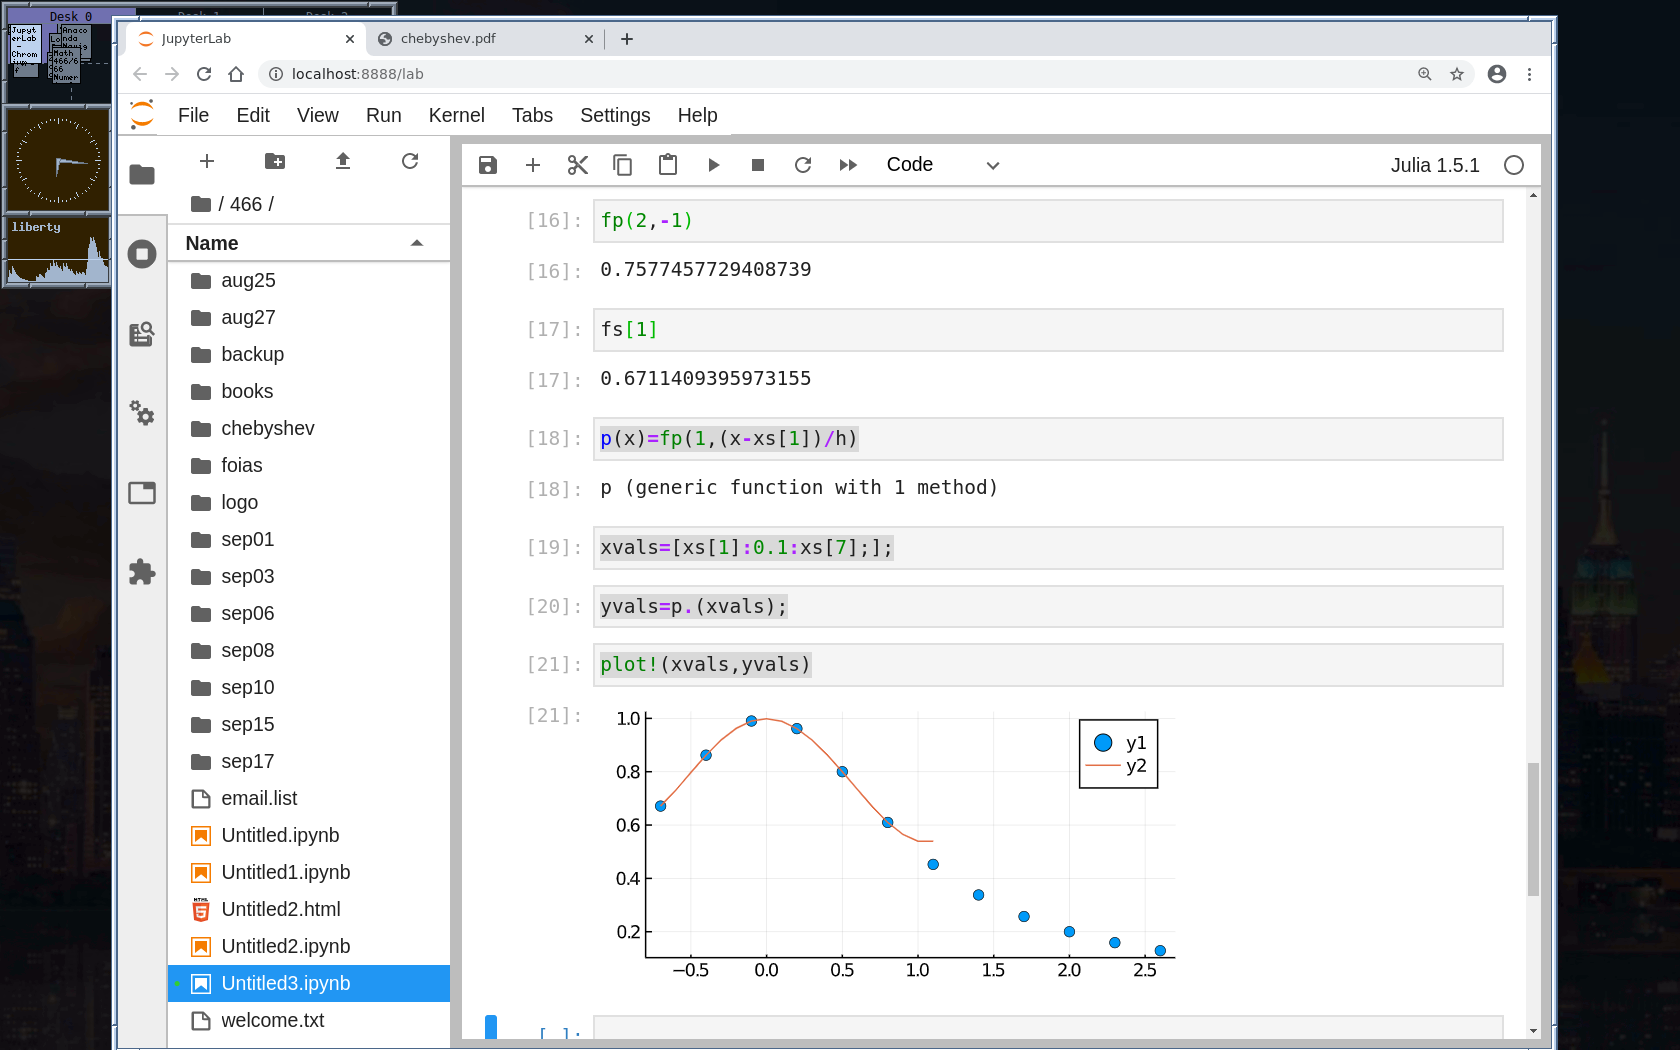1680x1050 pixels.
Task: Open the Running Terminals and Kernels sidebar panel
Action: (x=142, y=254)
